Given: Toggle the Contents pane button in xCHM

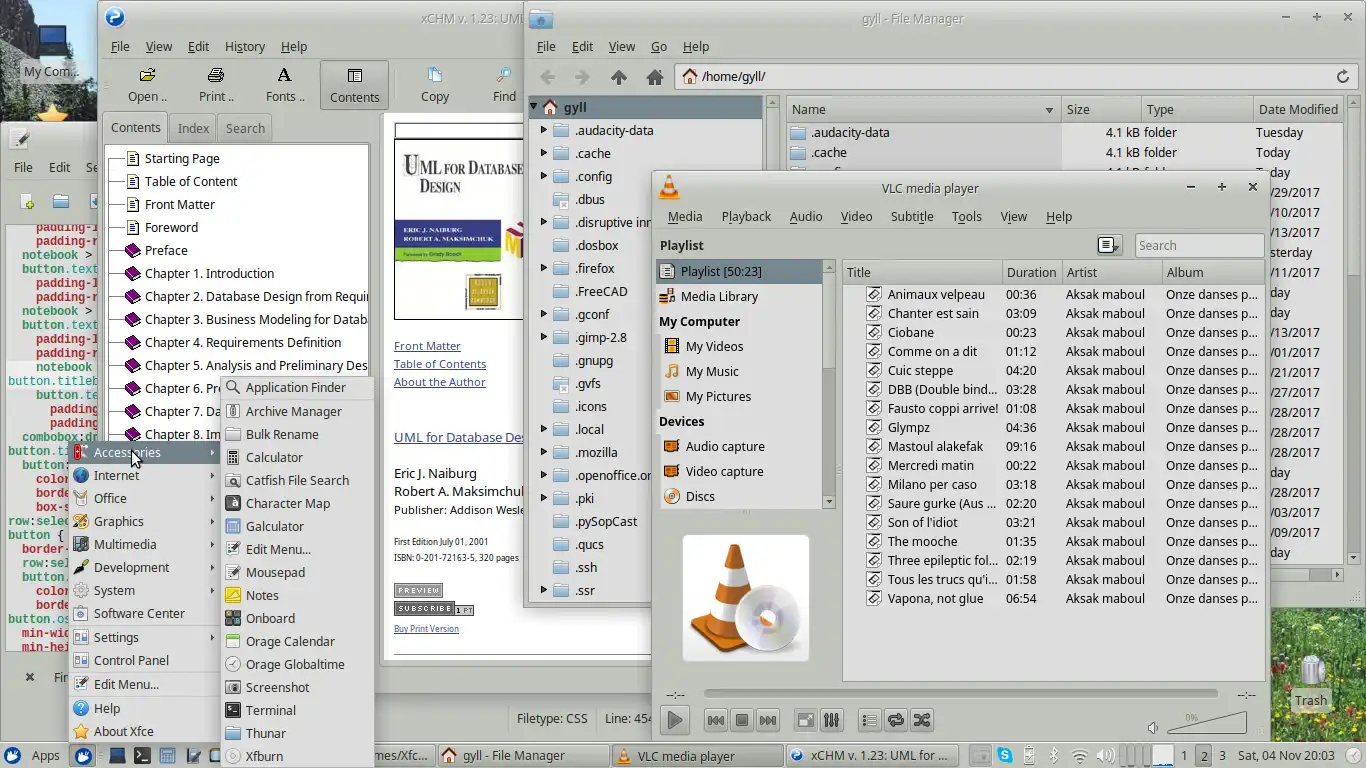Looking at the screenshot, I should pyautogui.click(x=354, y=85).
